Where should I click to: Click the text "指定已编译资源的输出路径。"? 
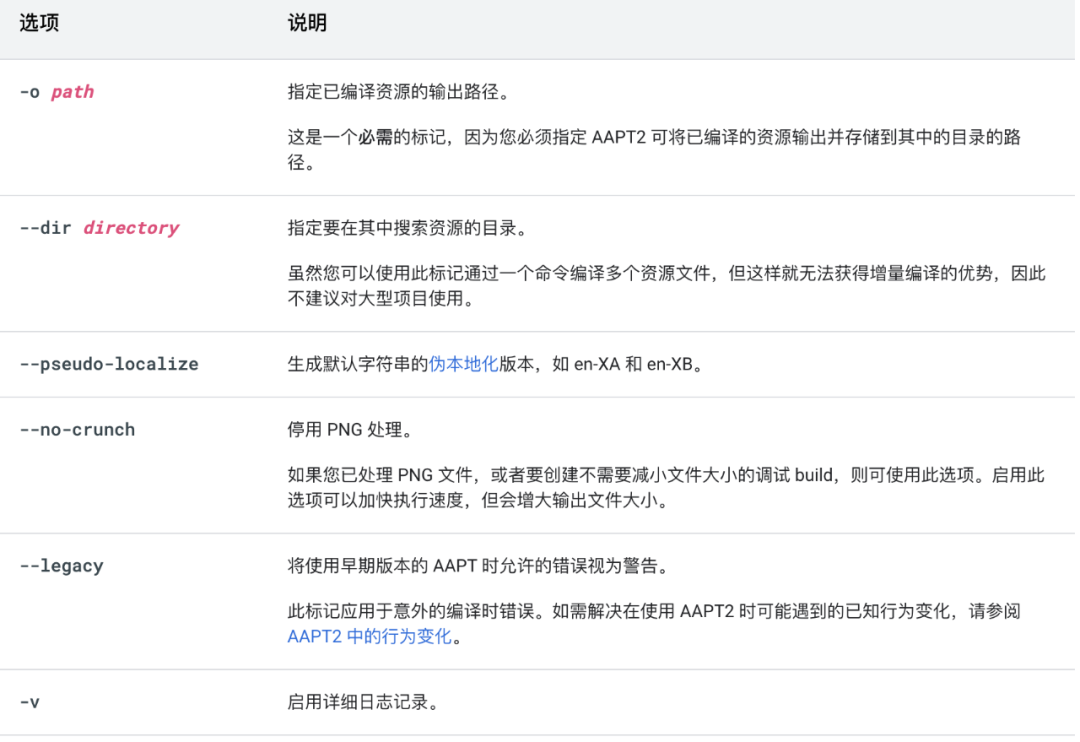pos(400,92)
